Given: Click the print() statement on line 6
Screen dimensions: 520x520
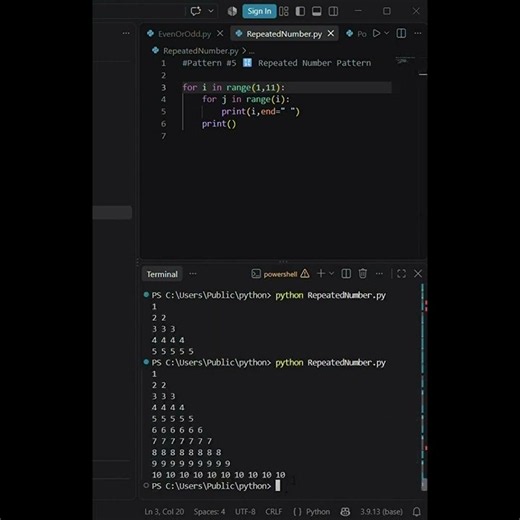Looking at the screenshot, I should coord(219,124).
